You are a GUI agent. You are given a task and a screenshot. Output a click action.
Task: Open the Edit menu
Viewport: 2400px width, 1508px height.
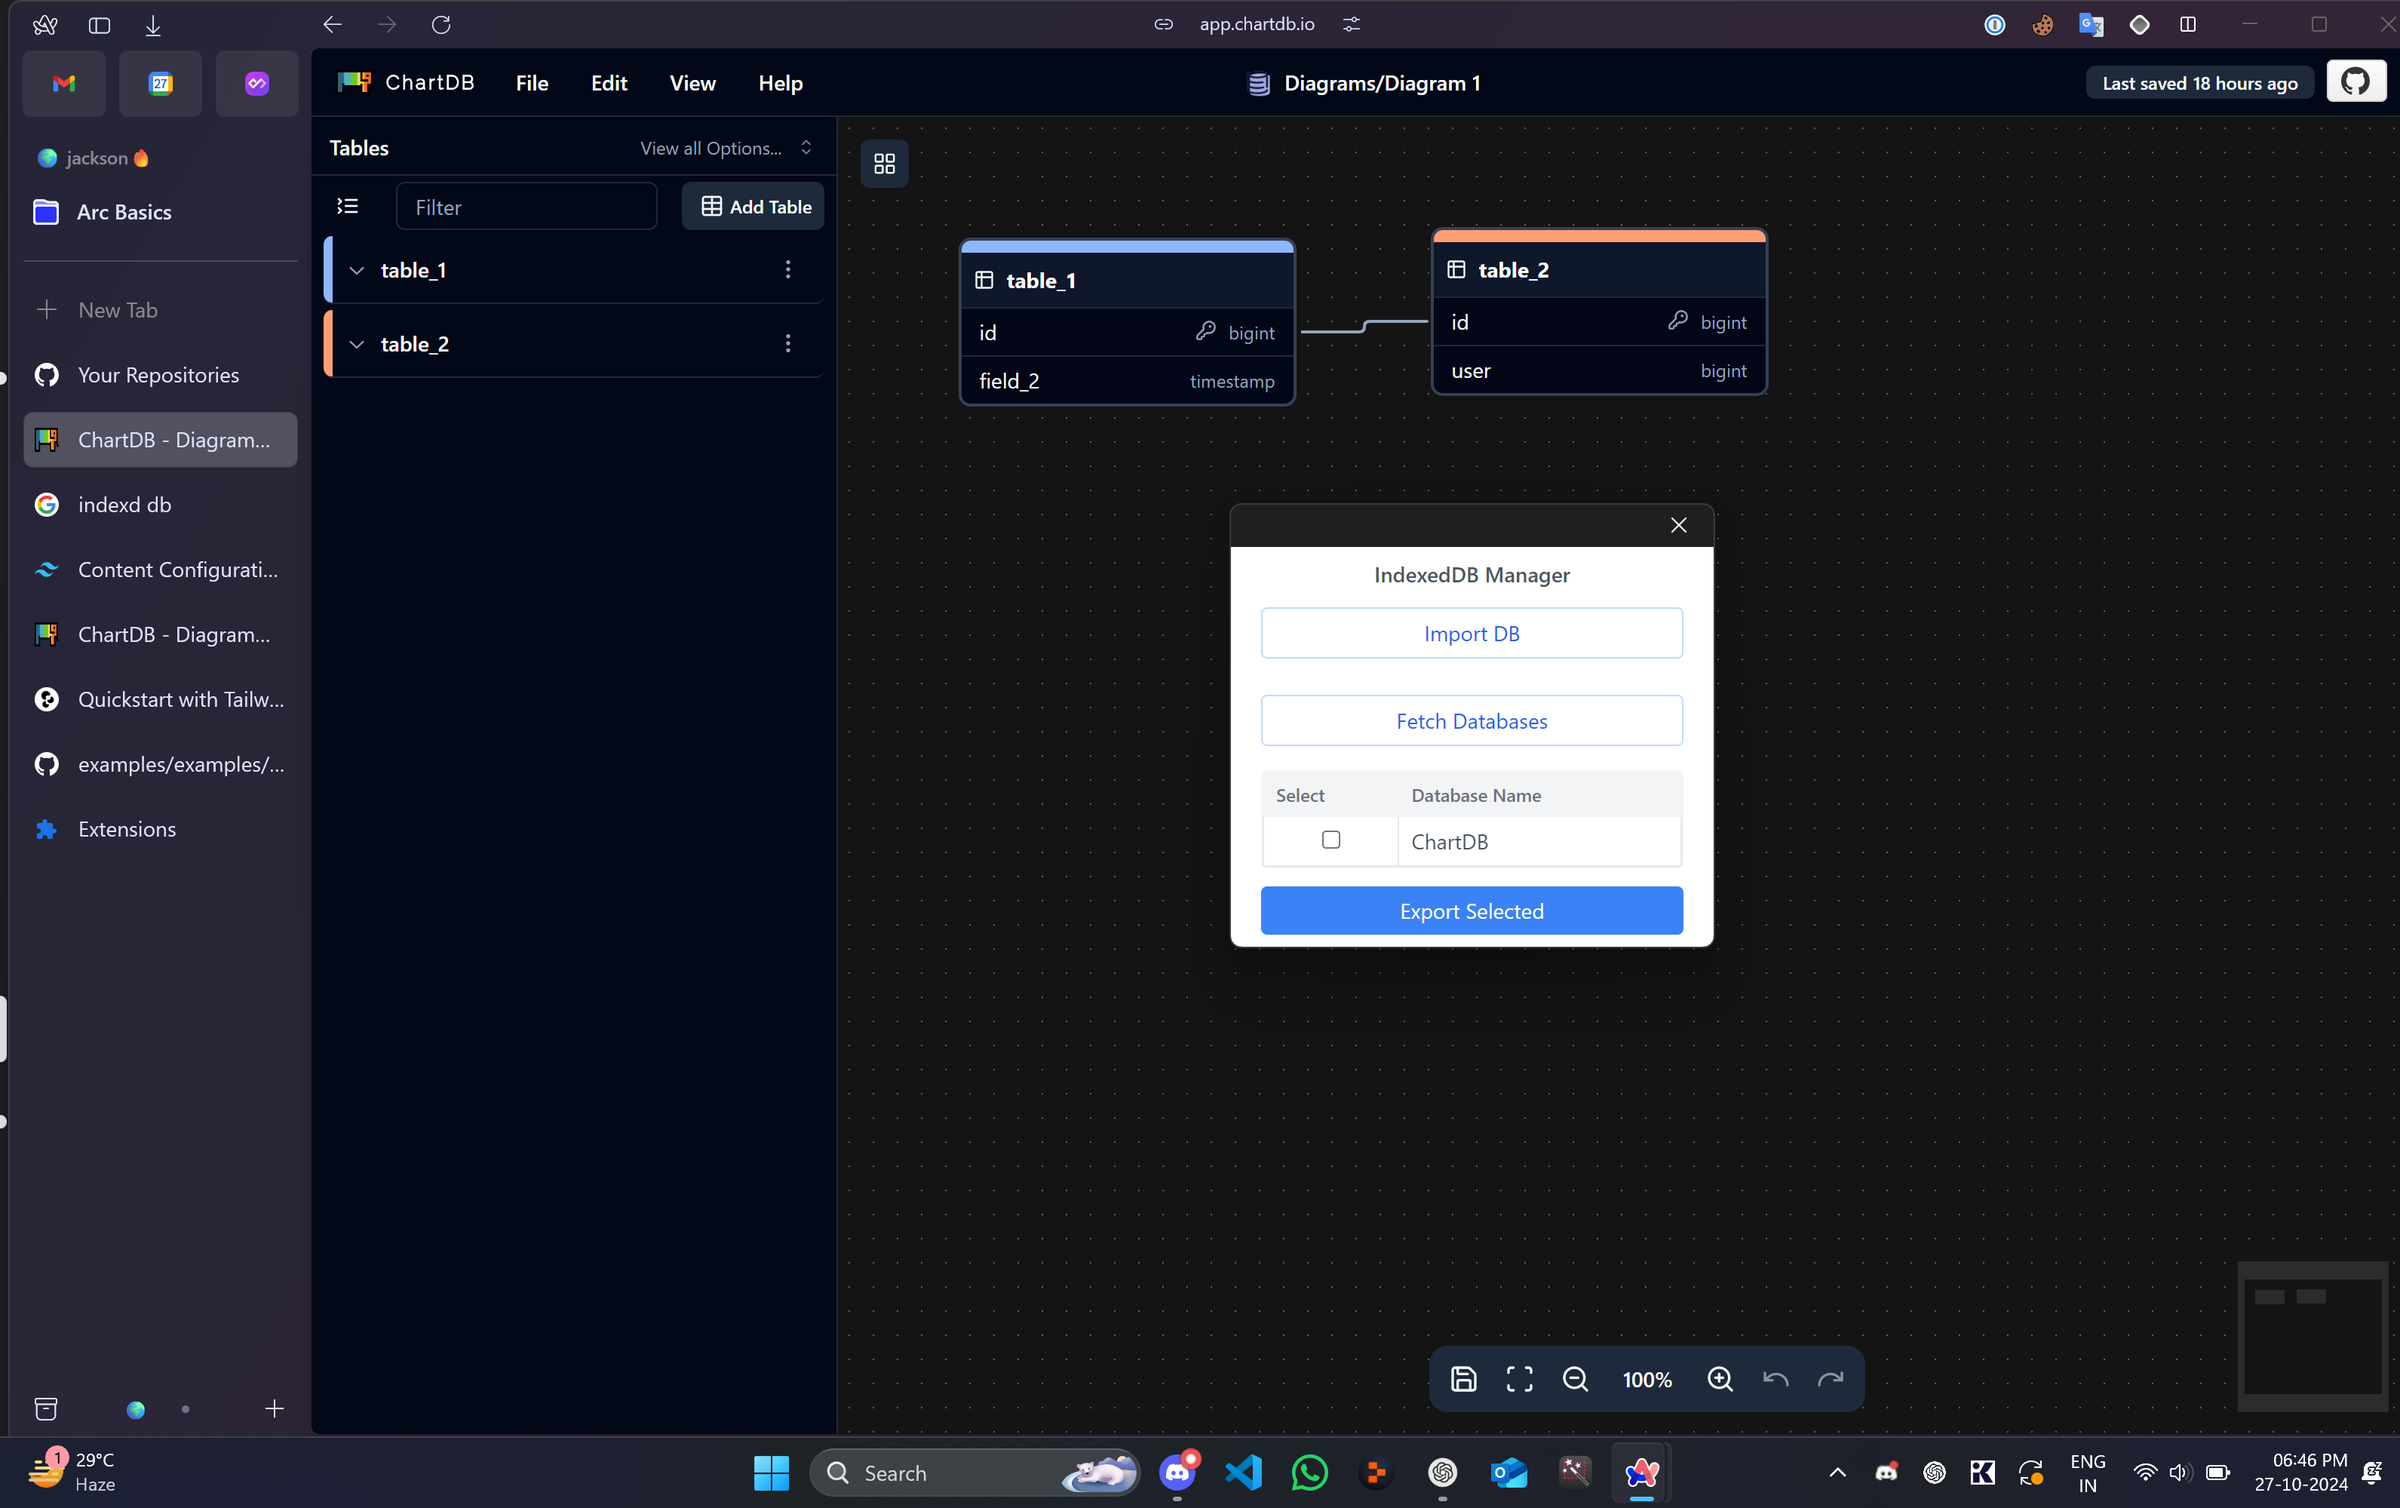click(608, 83)
